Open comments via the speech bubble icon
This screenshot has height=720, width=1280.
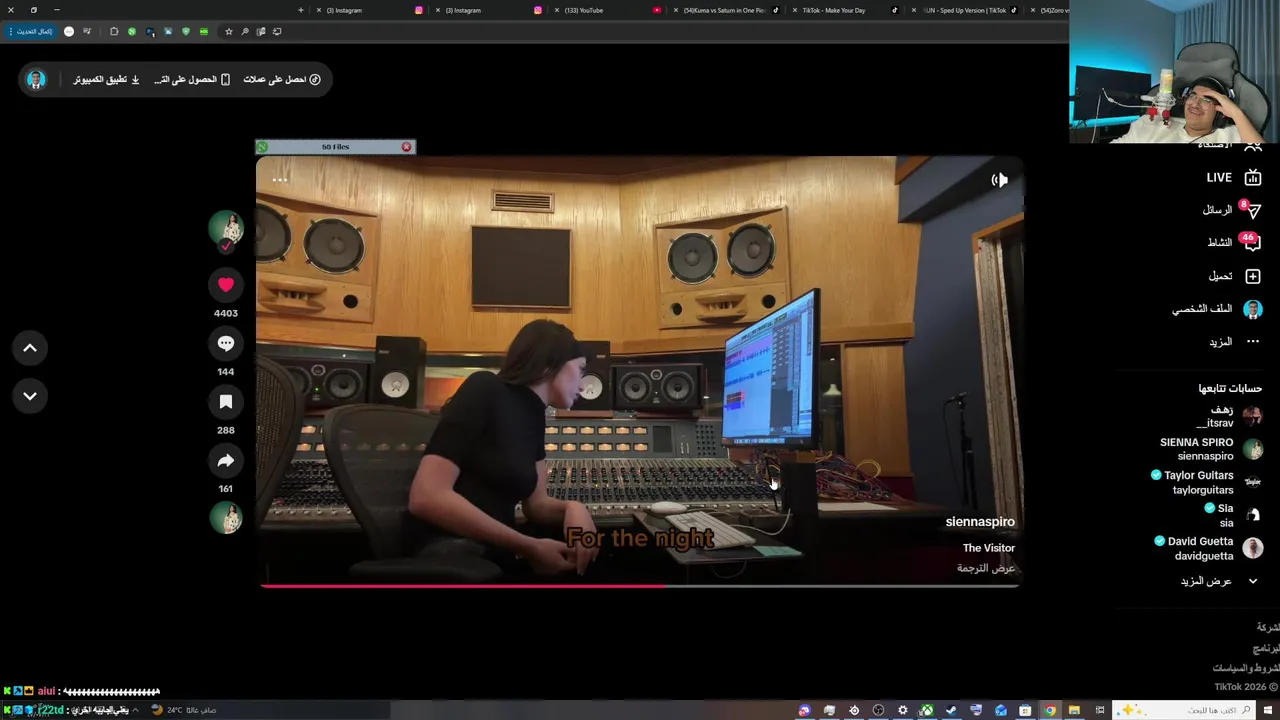pyautogui.click(x=226, y=343)
